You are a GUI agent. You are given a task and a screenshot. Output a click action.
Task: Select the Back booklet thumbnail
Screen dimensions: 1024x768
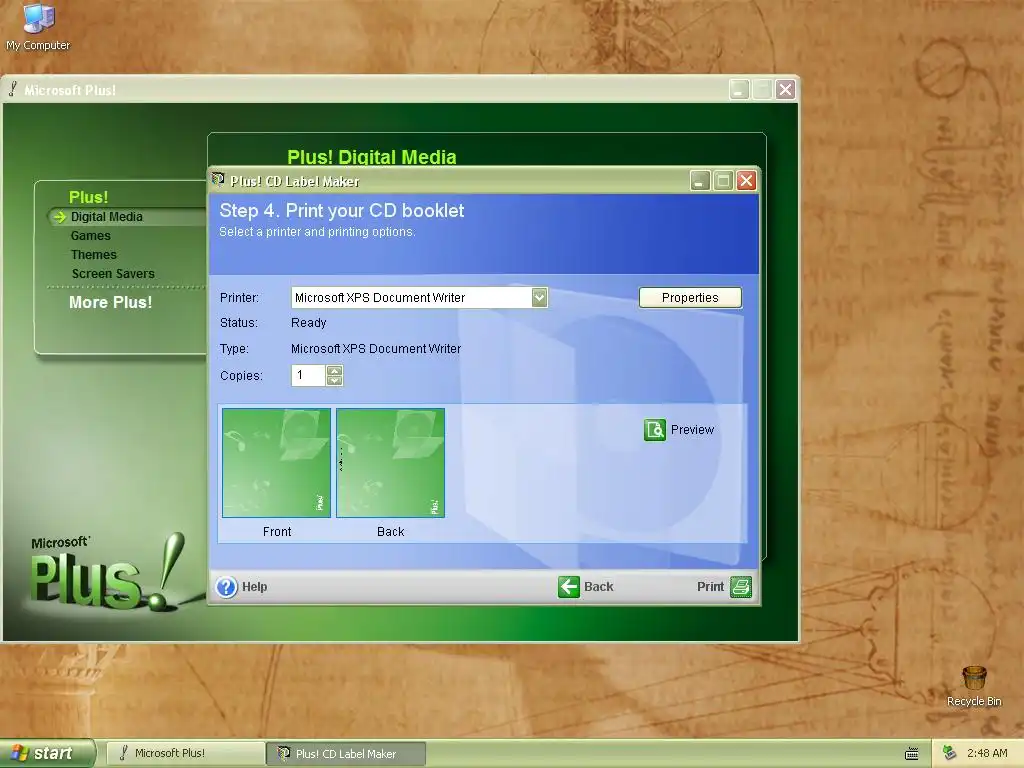[x=391, y=463]
